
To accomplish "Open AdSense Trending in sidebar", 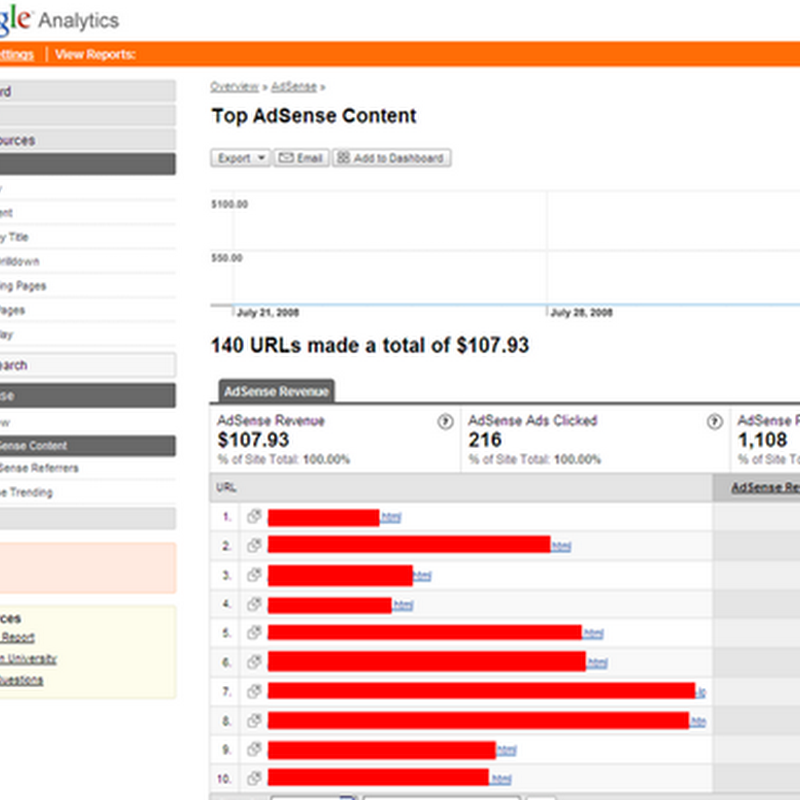I will pyautogui.click(x=27, y=492).
